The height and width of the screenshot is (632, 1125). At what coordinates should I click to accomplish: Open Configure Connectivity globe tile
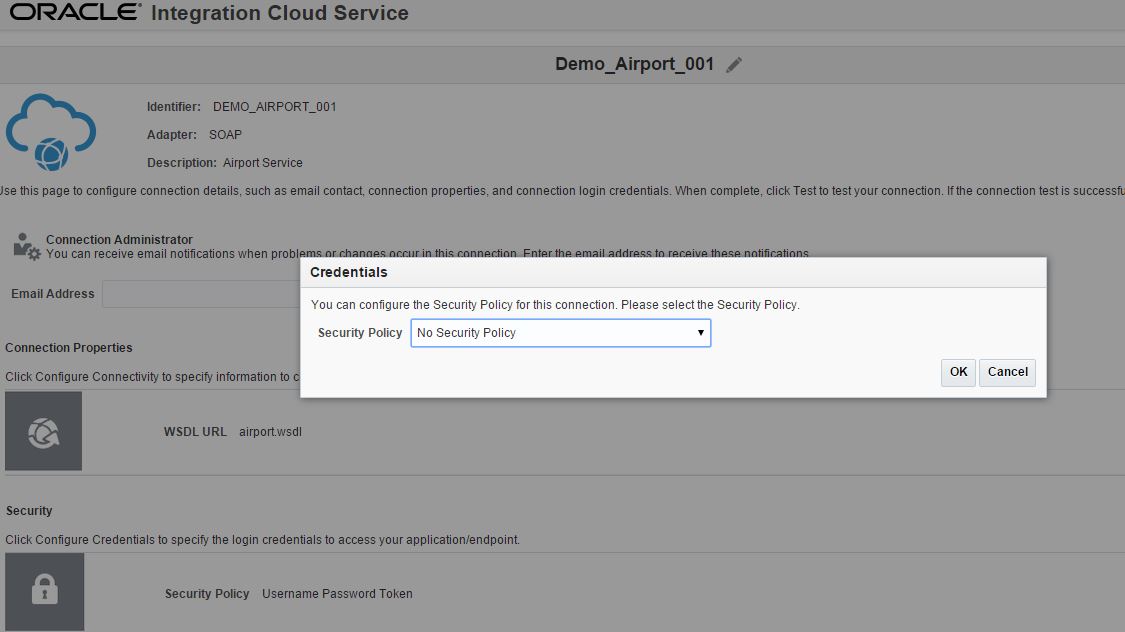43,431
